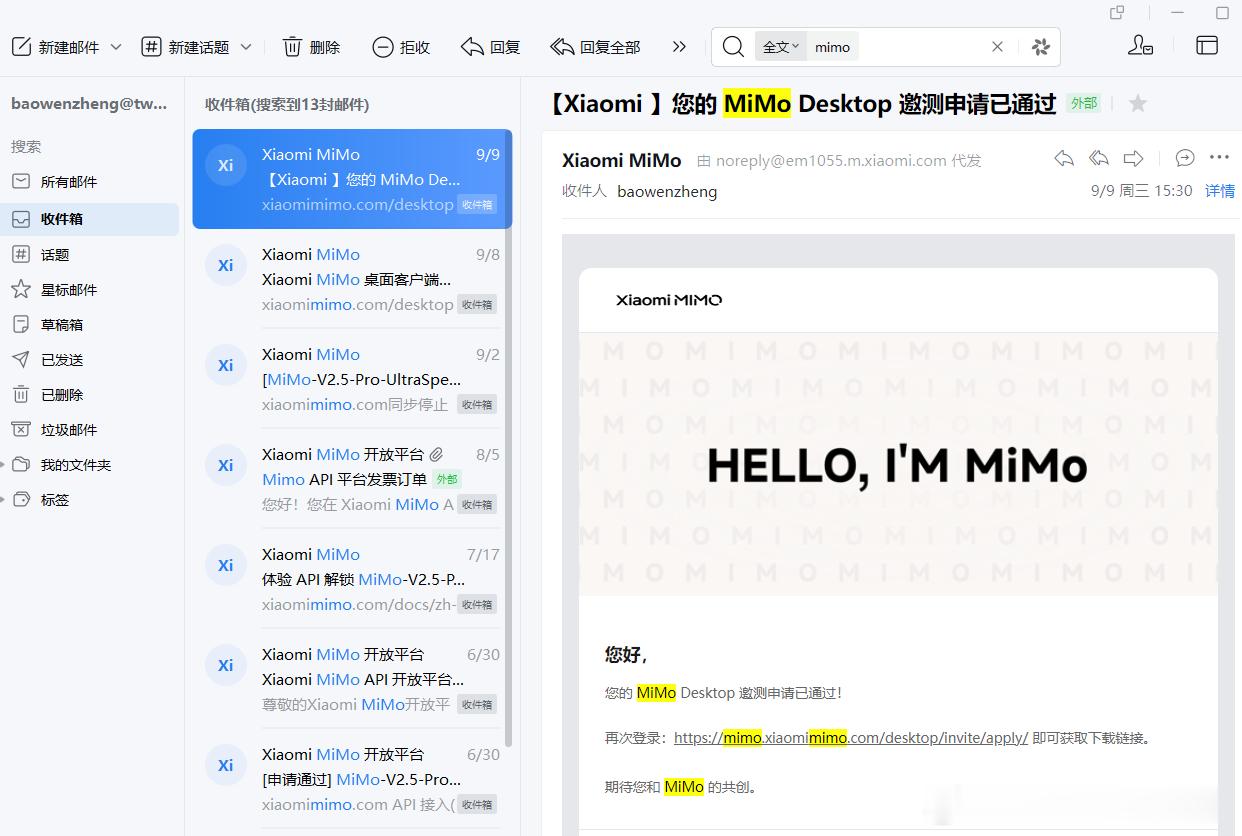Select the account baowenzheng@tw... header
This screenshot has width=1242, height=836.
[x=89, y=103]
